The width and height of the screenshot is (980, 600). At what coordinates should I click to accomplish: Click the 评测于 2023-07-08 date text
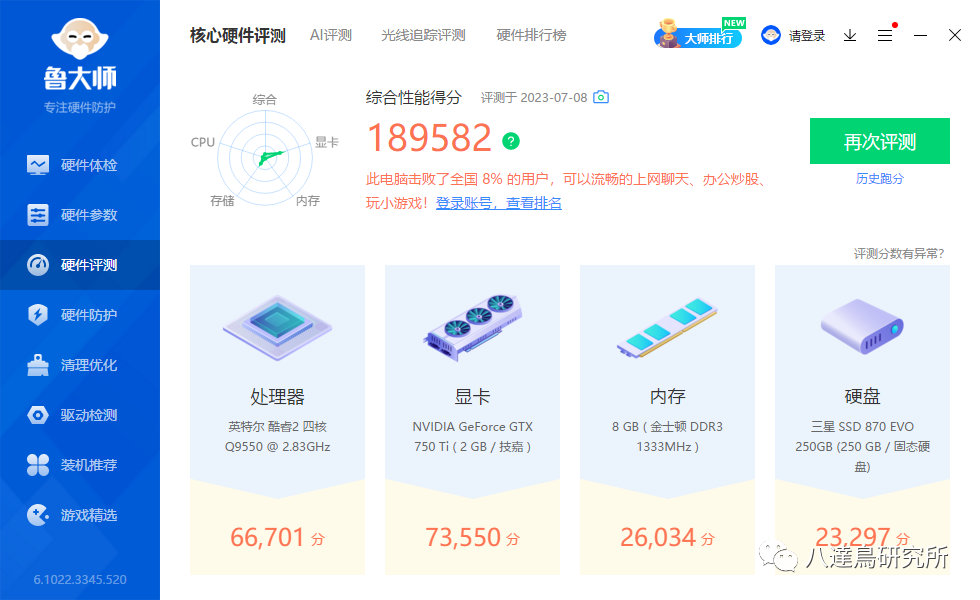tap(534, 98)
